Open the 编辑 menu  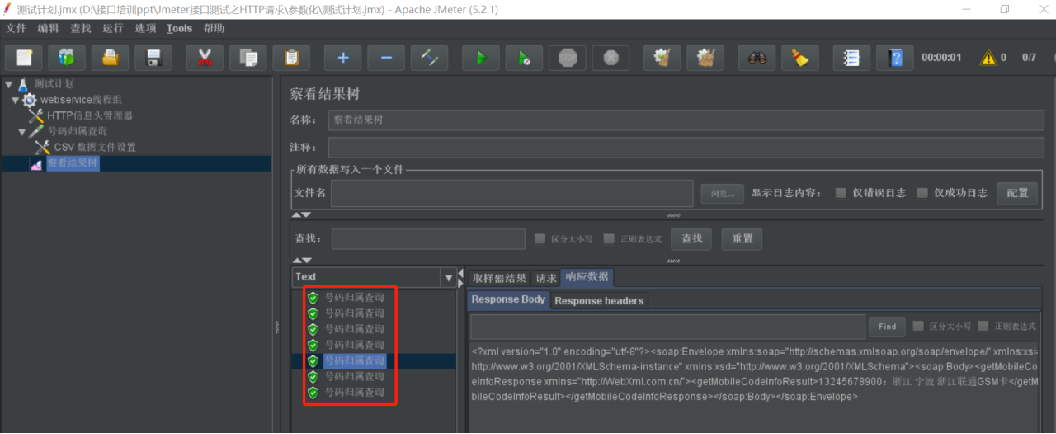[x=48, y=28]
